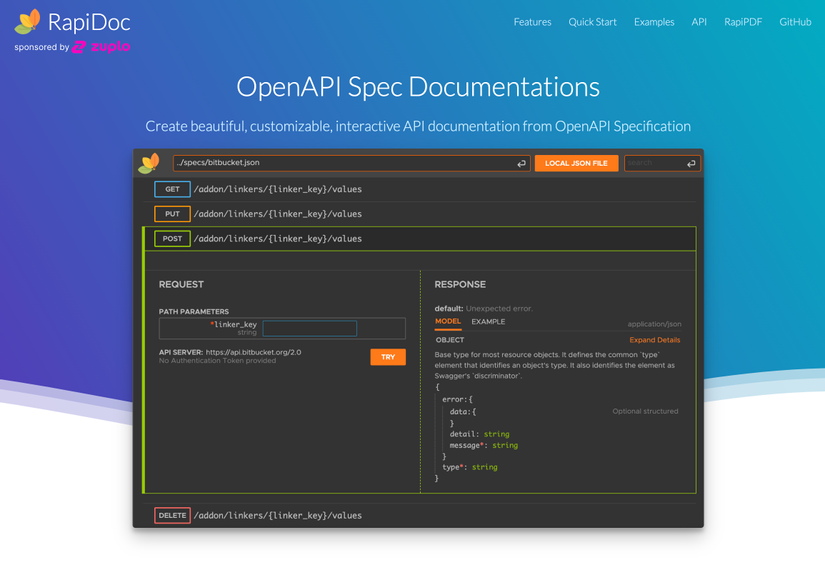Click the PUT method badge
The image size is (825, 570).
point(172,214)
